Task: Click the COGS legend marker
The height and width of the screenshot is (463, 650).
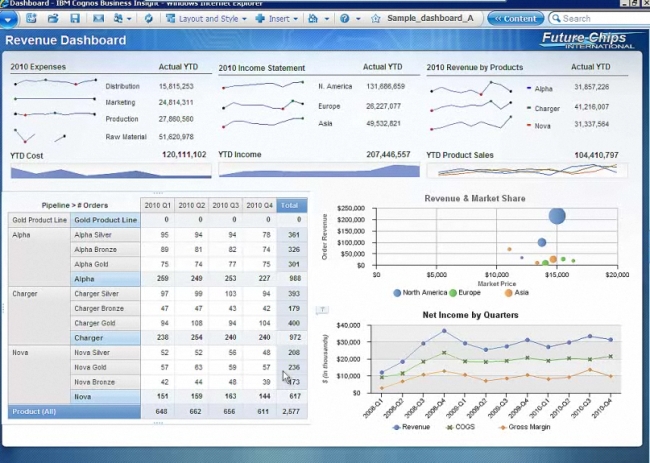Action: click(450, 427)
